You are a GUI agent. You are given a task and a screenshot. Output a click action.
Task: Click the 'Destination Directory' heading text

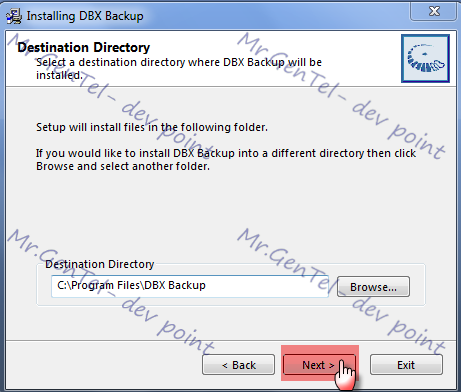pos(84,47)
